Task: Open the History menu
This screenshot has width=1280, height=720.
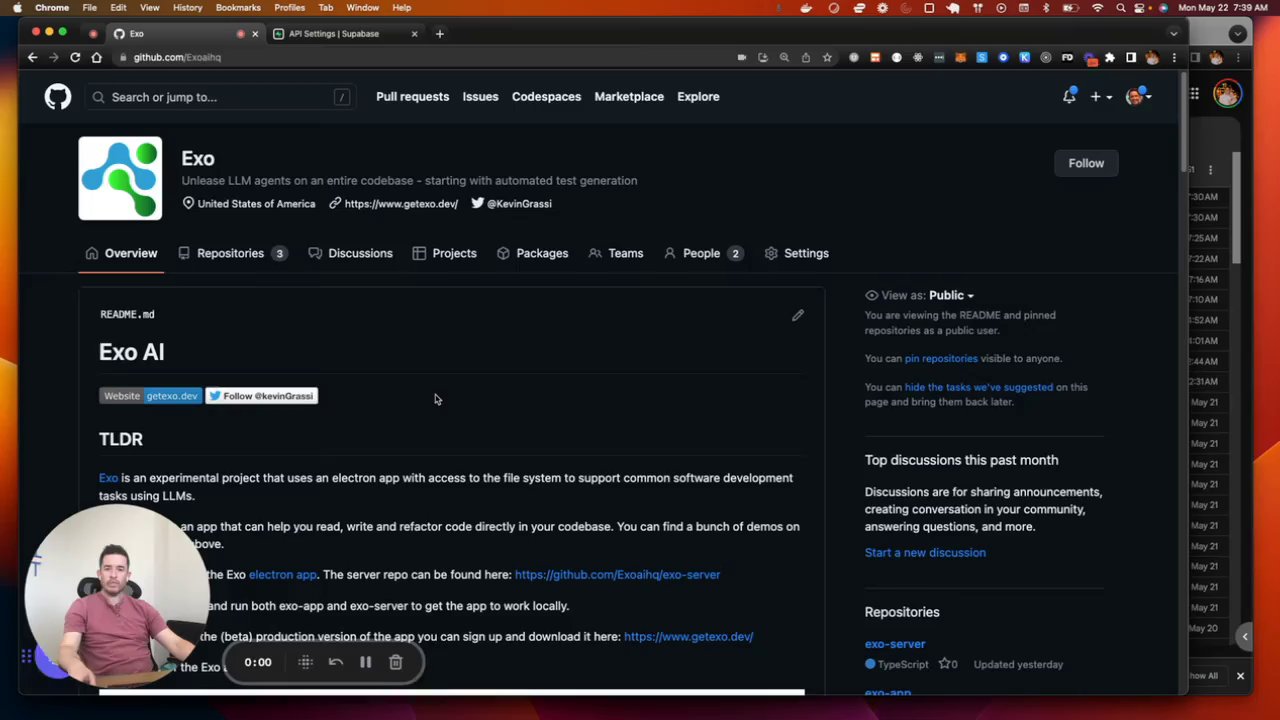Action: [x=187, y=7]
